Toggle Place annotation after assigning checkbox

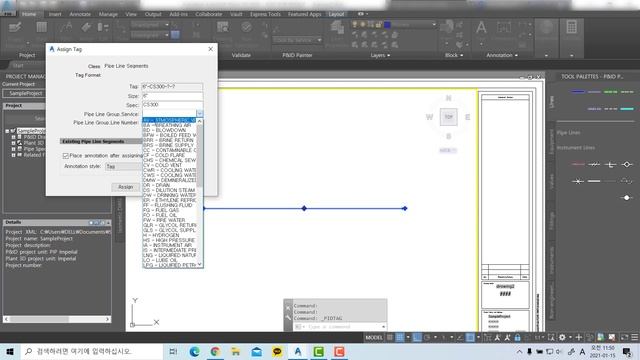click(66, 156)
